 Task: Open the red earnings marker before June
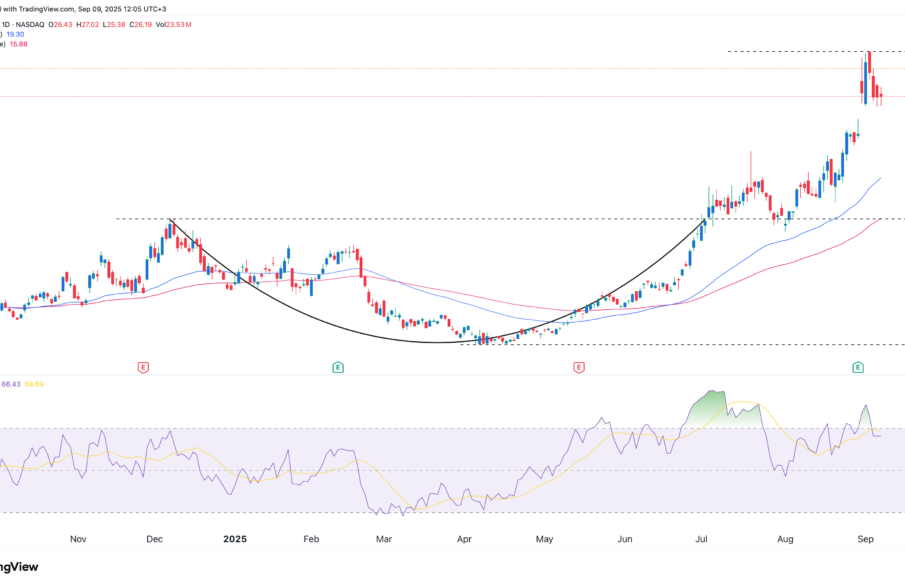point(578,368)
